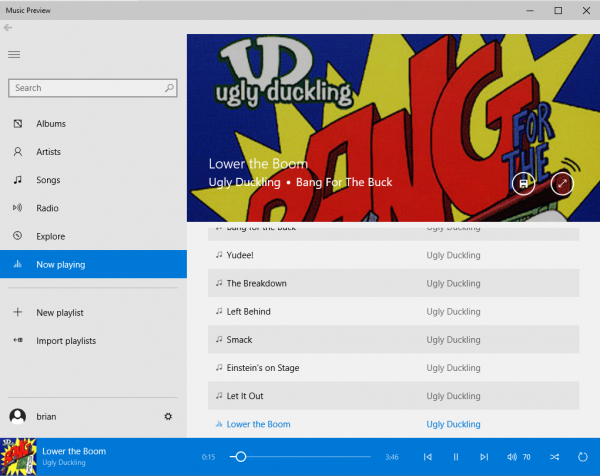This screenshot has width=600, height=476.
Task: Open the Explore section
Action: pyautogui.click(x=93, y=236)
